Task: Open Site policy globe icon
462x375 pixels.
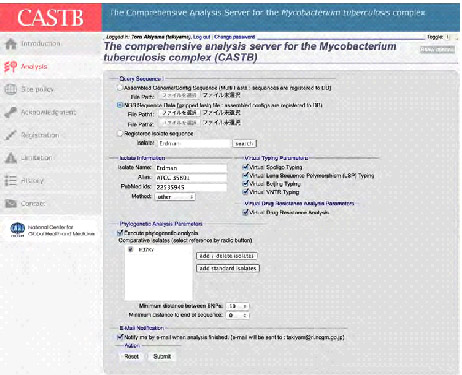Action: coord(11,89)
